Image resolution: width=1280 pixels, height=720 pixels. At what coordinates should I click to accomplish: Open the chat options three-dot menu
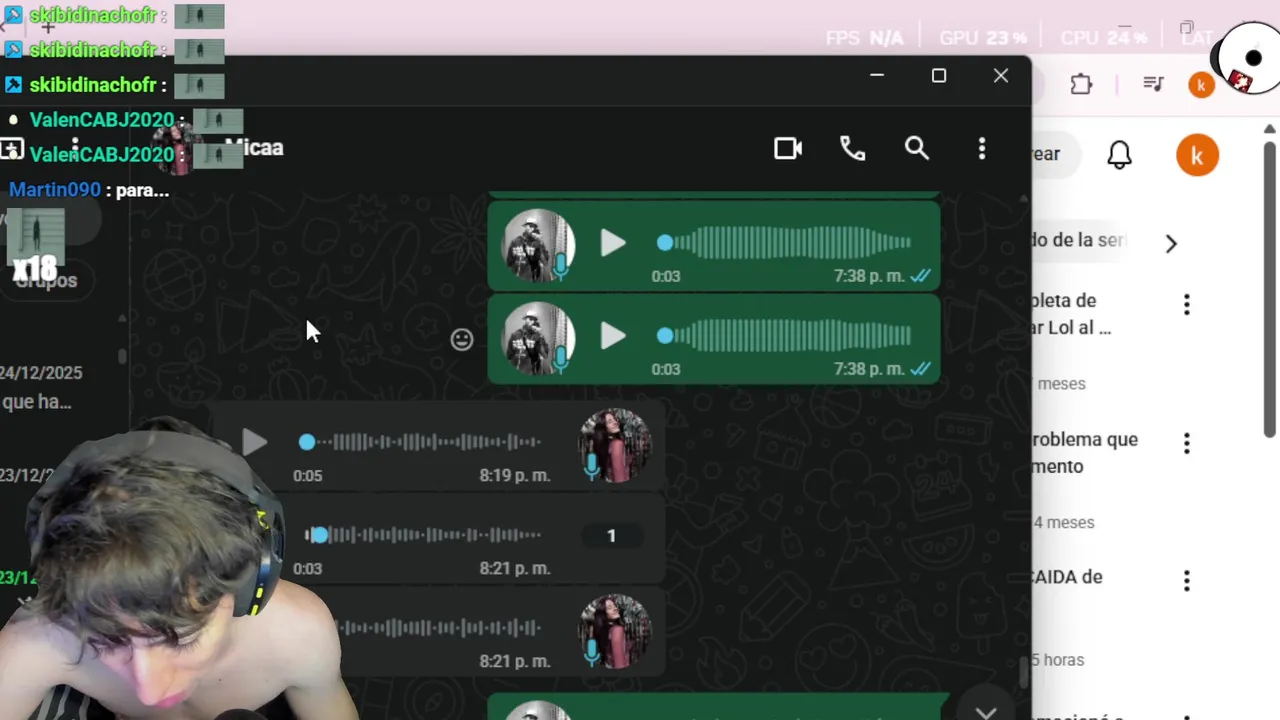(981, 149)
